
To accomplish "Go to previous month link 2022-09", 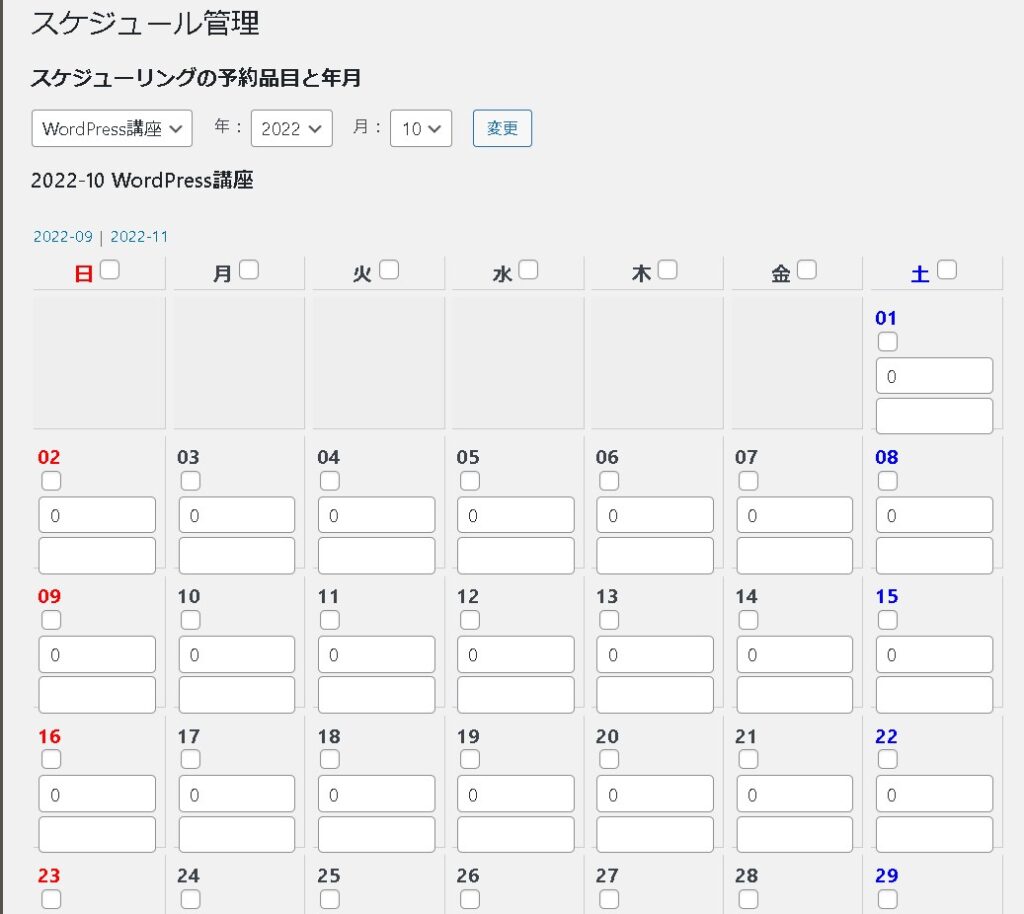I will 63,236.
